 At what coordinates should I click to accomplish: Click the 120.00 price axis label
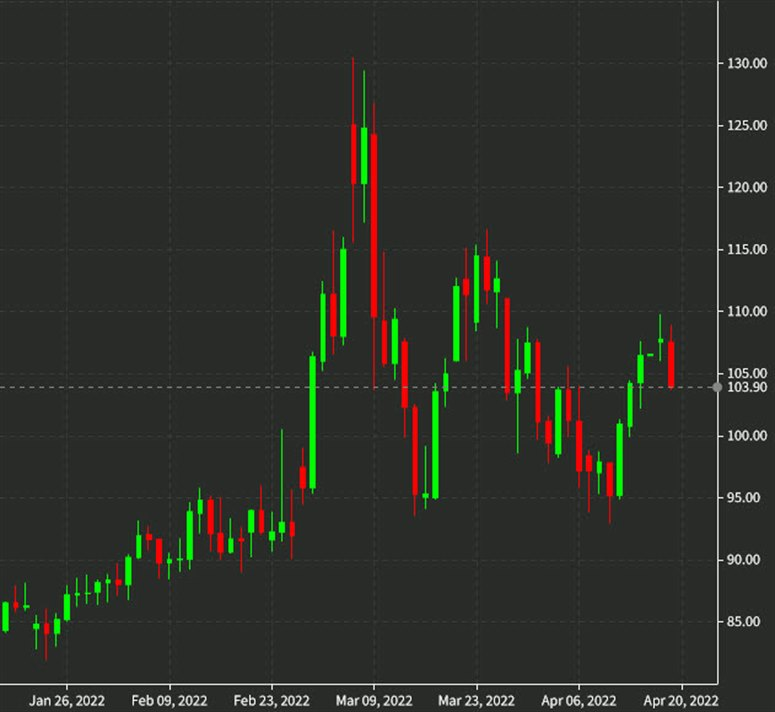coord(747,187)
